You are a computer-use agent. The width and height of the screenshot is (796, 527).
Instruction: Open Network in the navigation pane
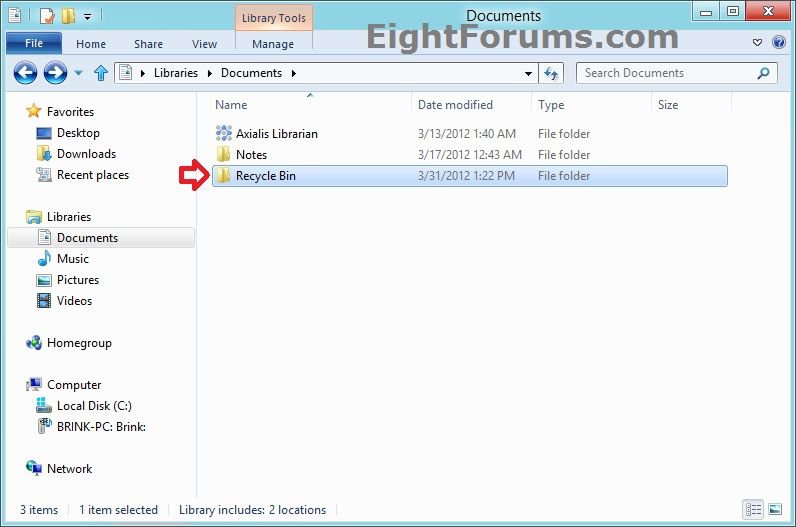tap(70, 469)
